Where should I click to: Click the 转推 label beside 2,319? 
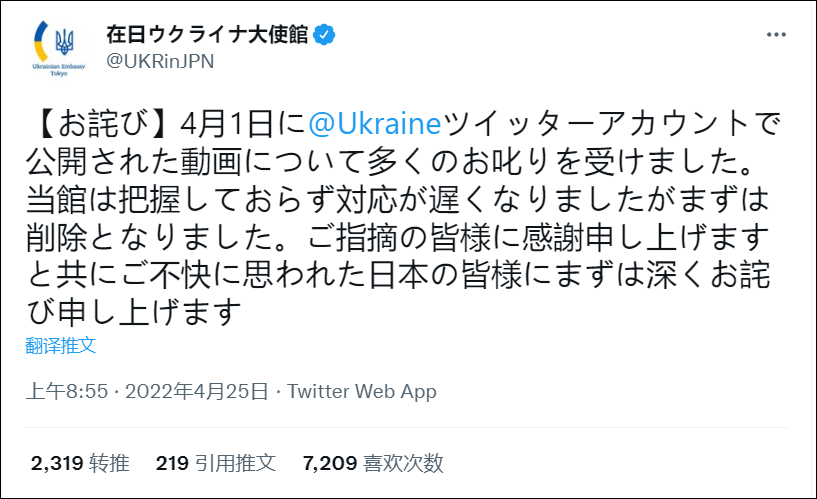pyautogui.click(x=109, y=463)
